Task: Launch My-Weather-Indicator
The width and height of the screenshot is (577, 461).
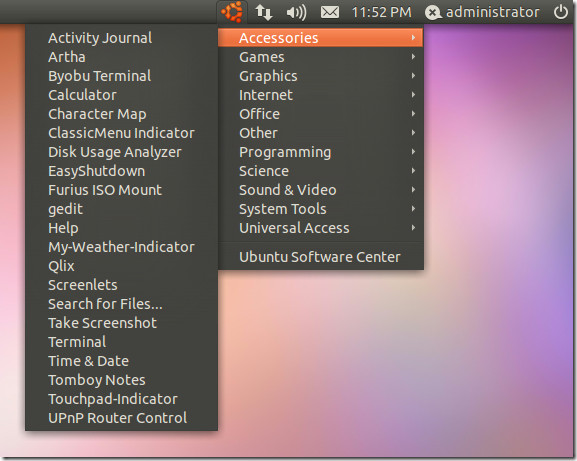Action: pyautogui.click(x=121, y=247)
